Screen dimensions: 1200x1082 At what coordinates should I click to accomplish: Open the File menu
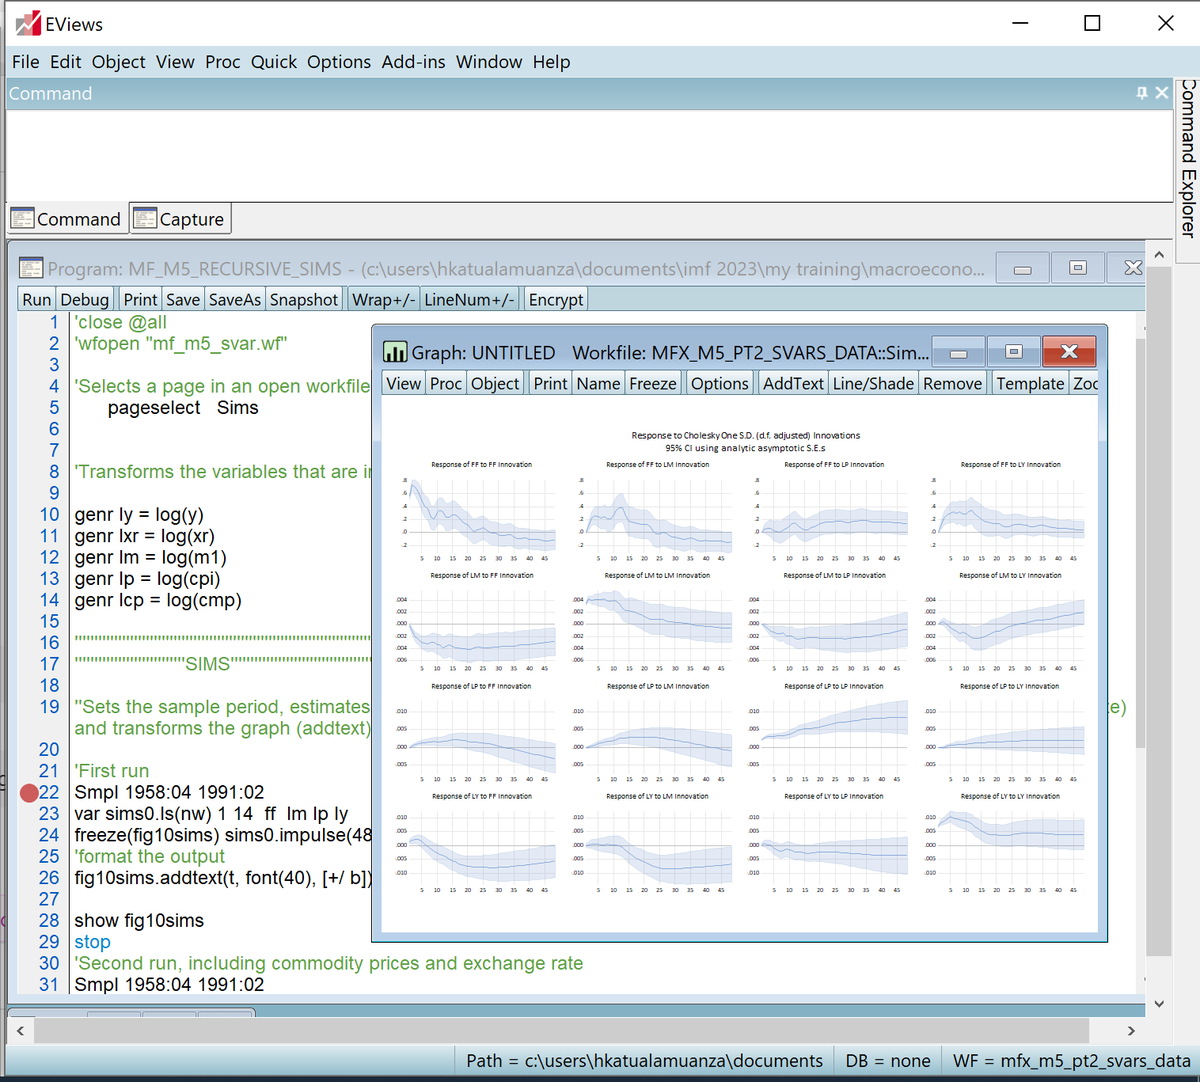pyautogui.click(x=26, y=62)
